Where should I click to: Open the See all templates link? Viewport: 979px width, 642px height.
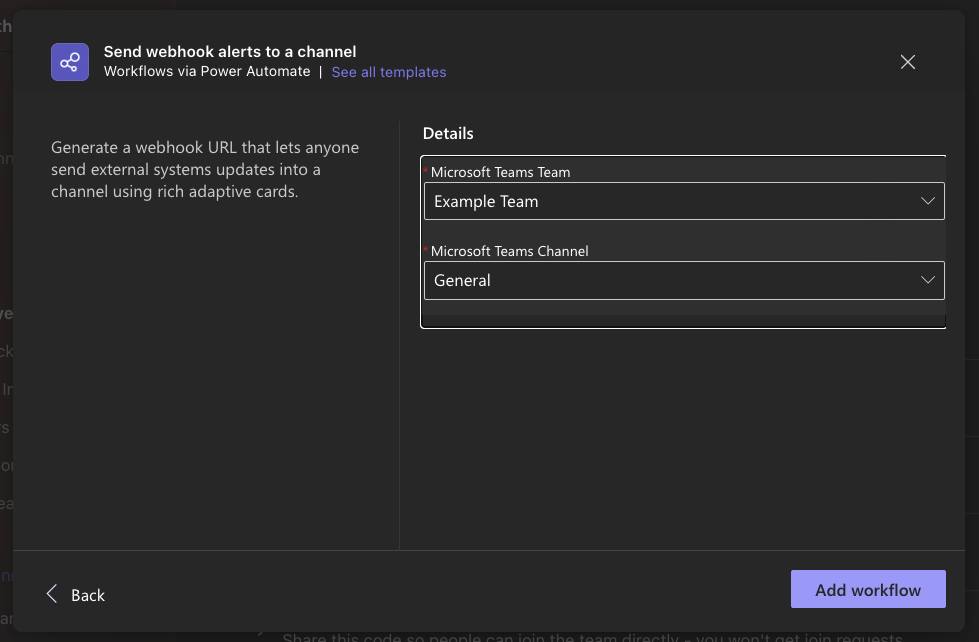[388, 72]
